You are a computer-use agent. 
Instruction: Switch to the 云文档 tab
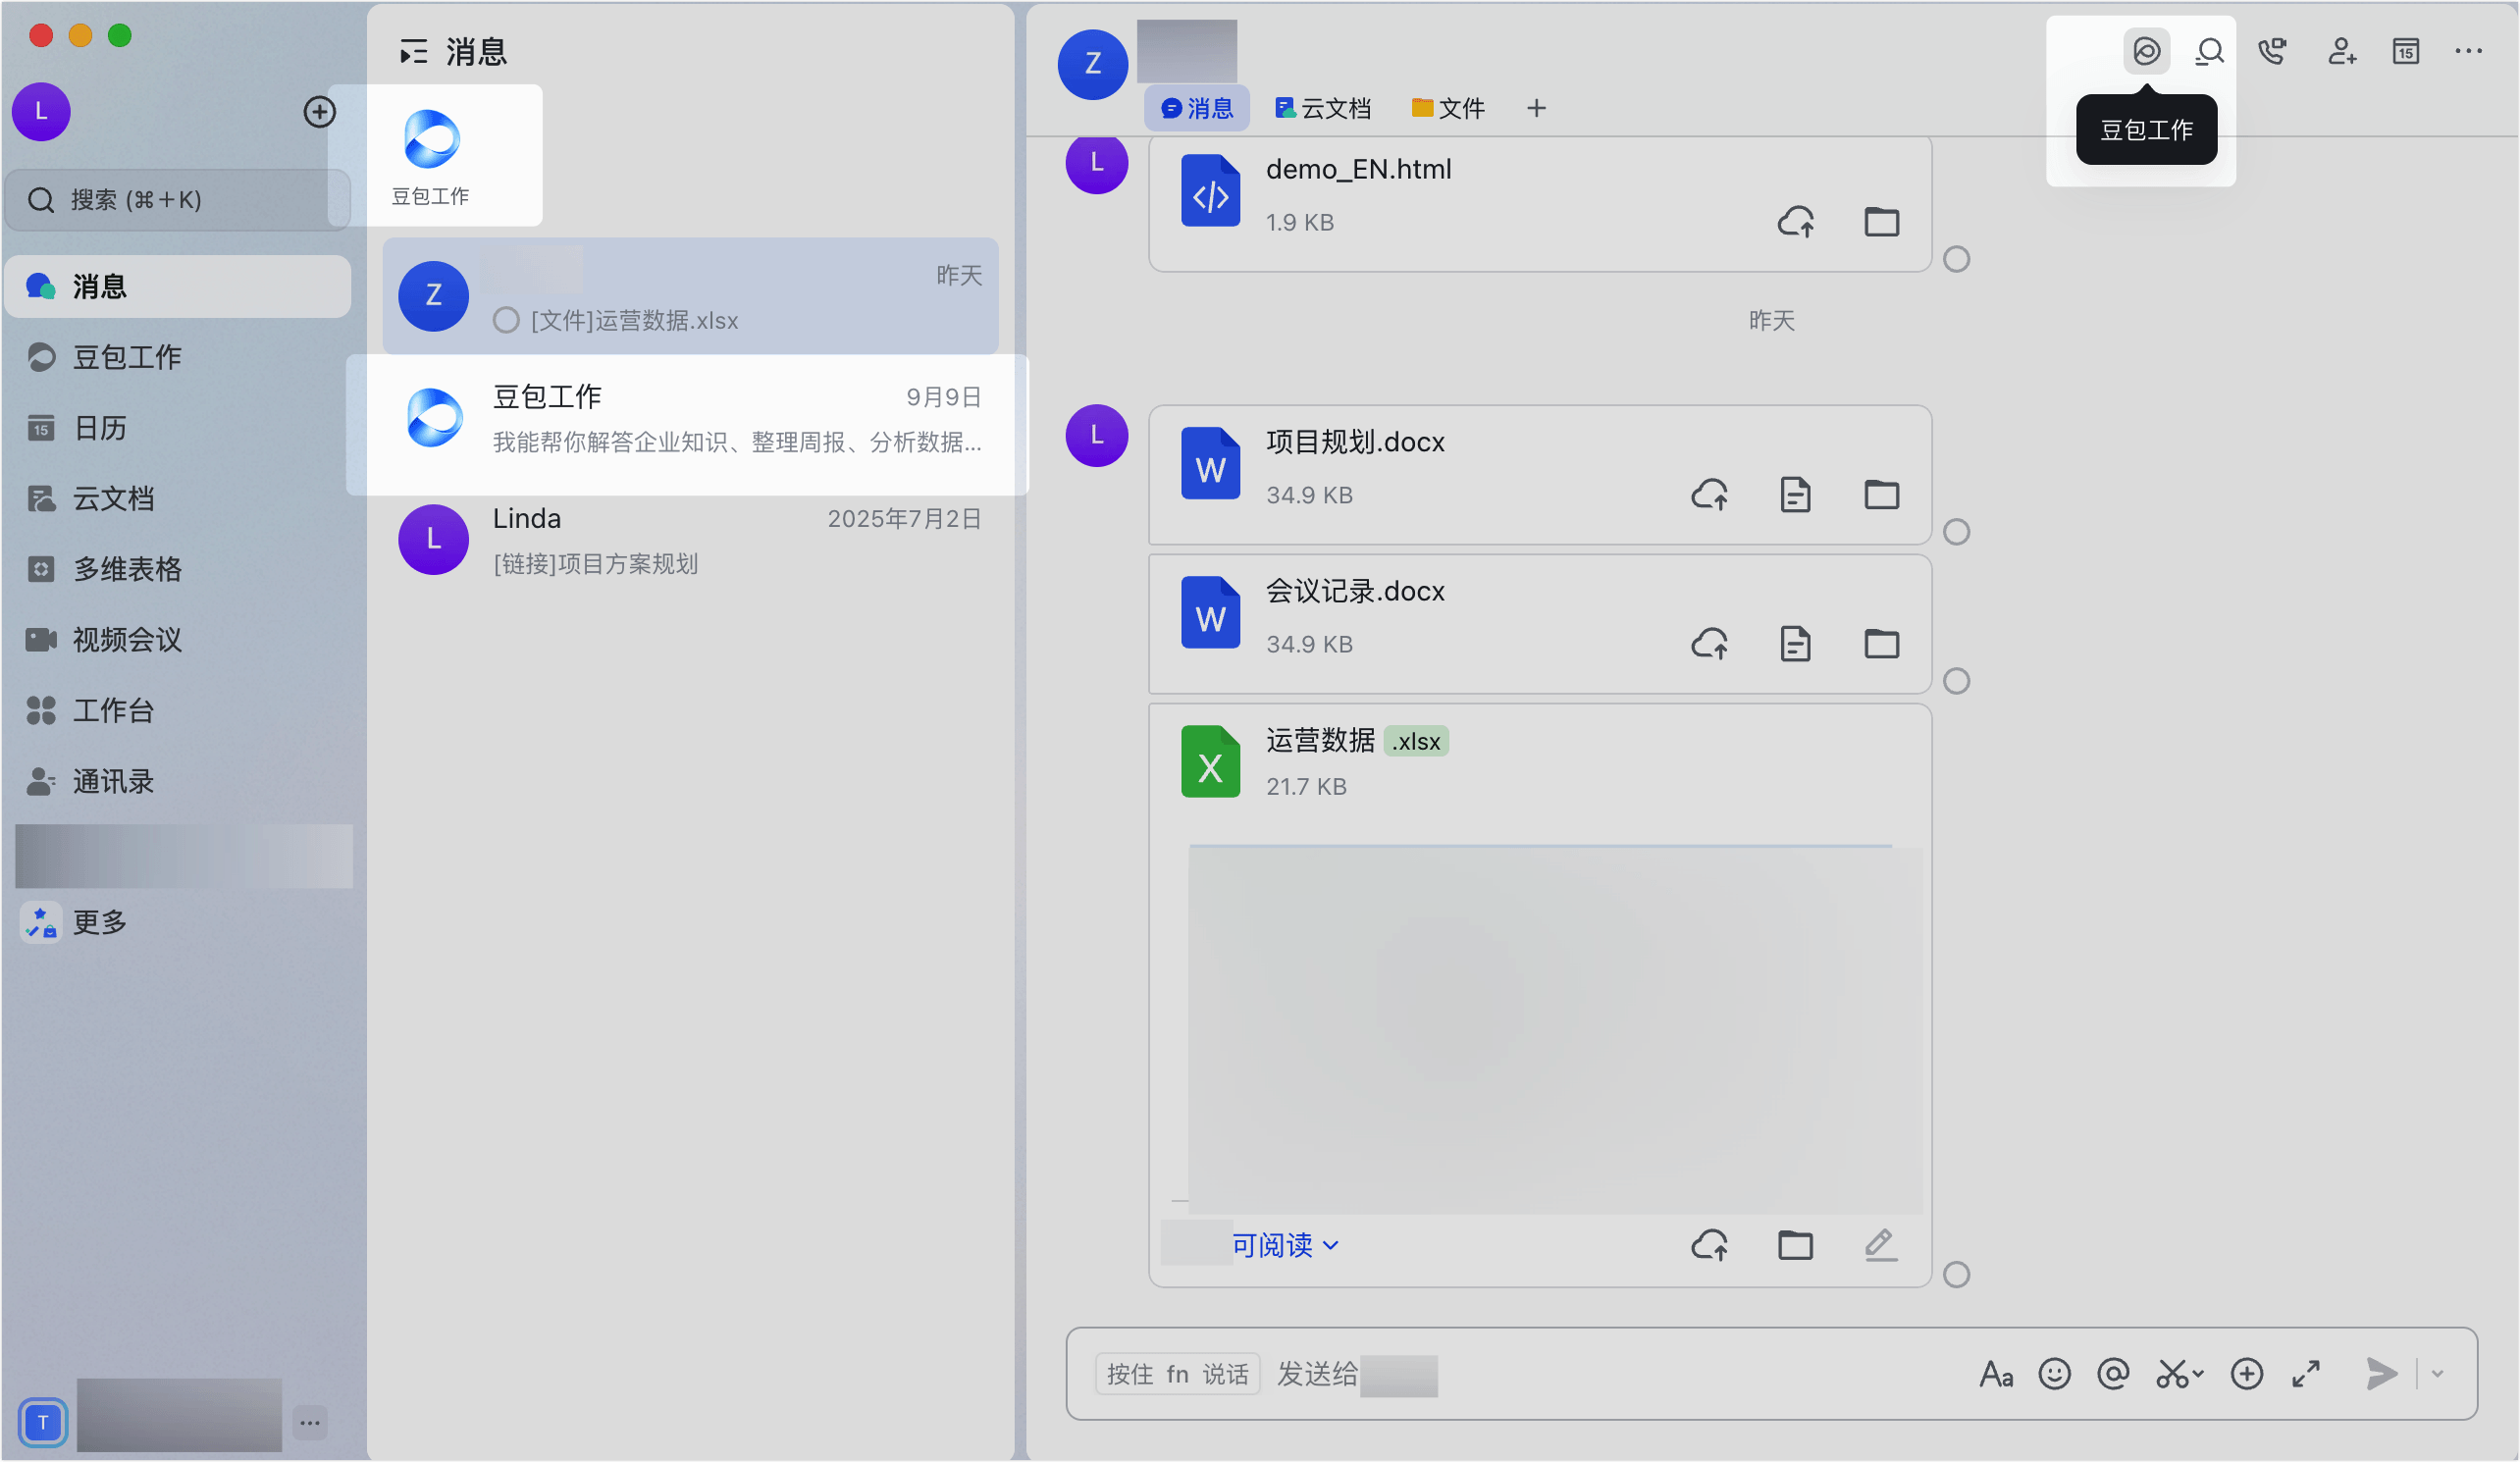pyautogui.click(x=1322, y=108)
